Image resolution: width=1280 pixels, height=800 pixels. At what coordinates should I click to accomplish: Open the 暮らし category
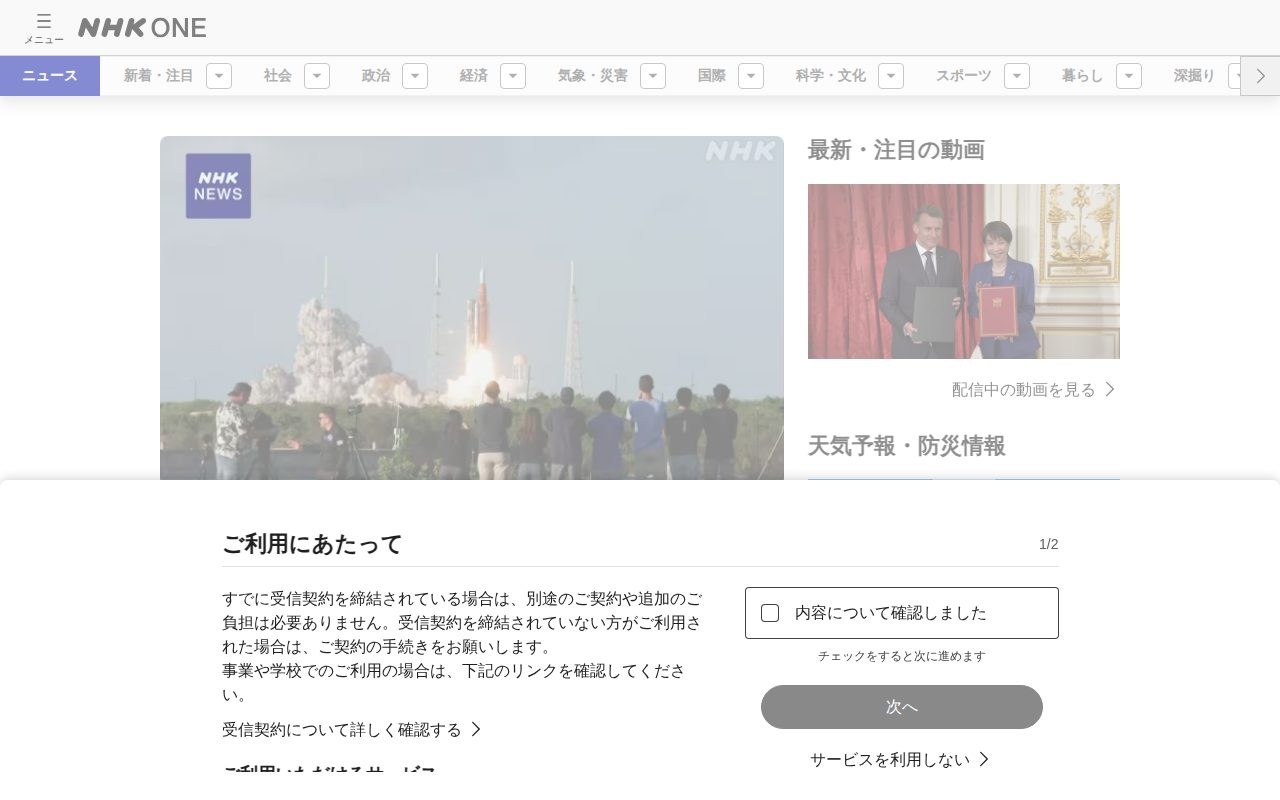pos(1082,76)
